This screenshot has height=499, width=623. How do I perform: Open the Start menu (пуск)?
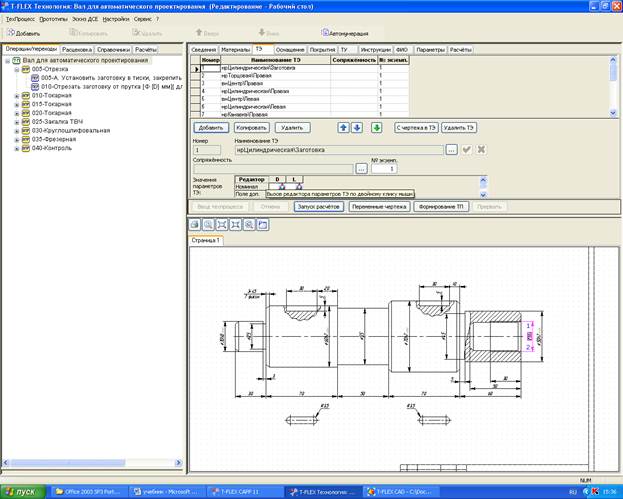click(23, 492)
